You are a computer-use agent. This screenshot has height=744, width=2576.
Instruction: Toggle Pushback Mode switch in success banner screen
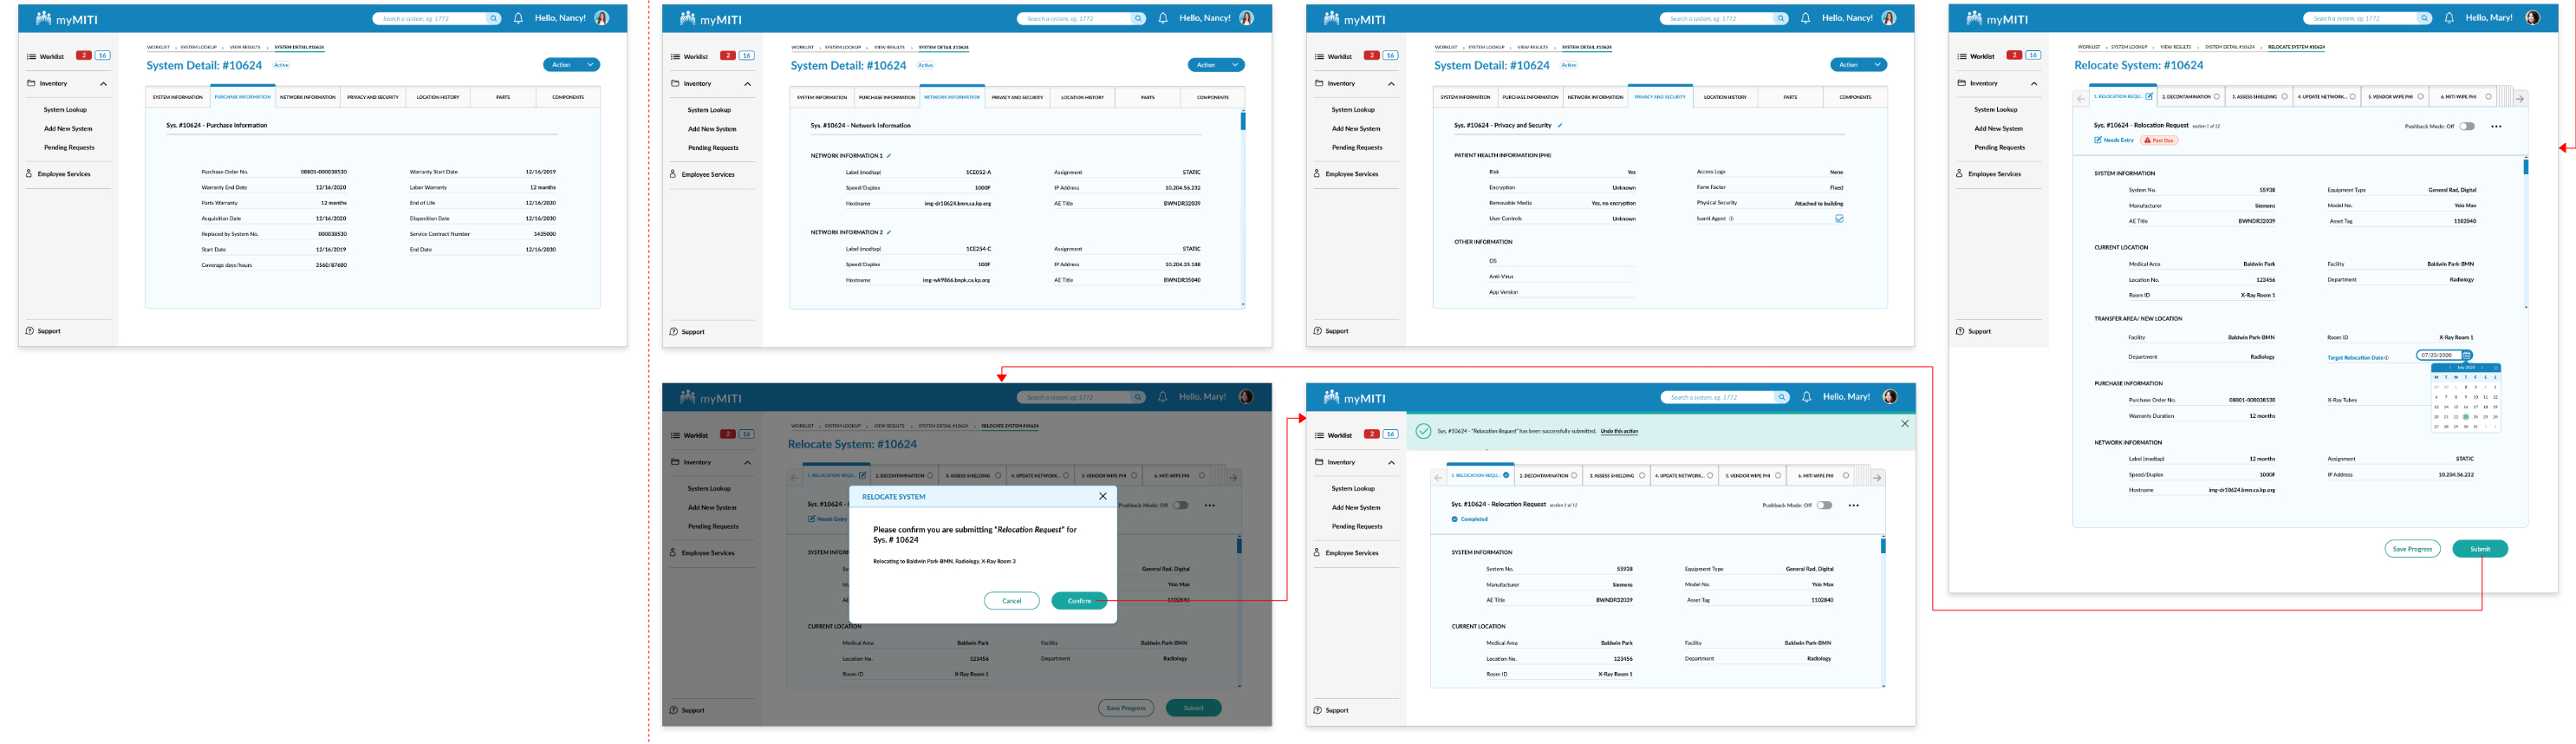point(1824,505)
